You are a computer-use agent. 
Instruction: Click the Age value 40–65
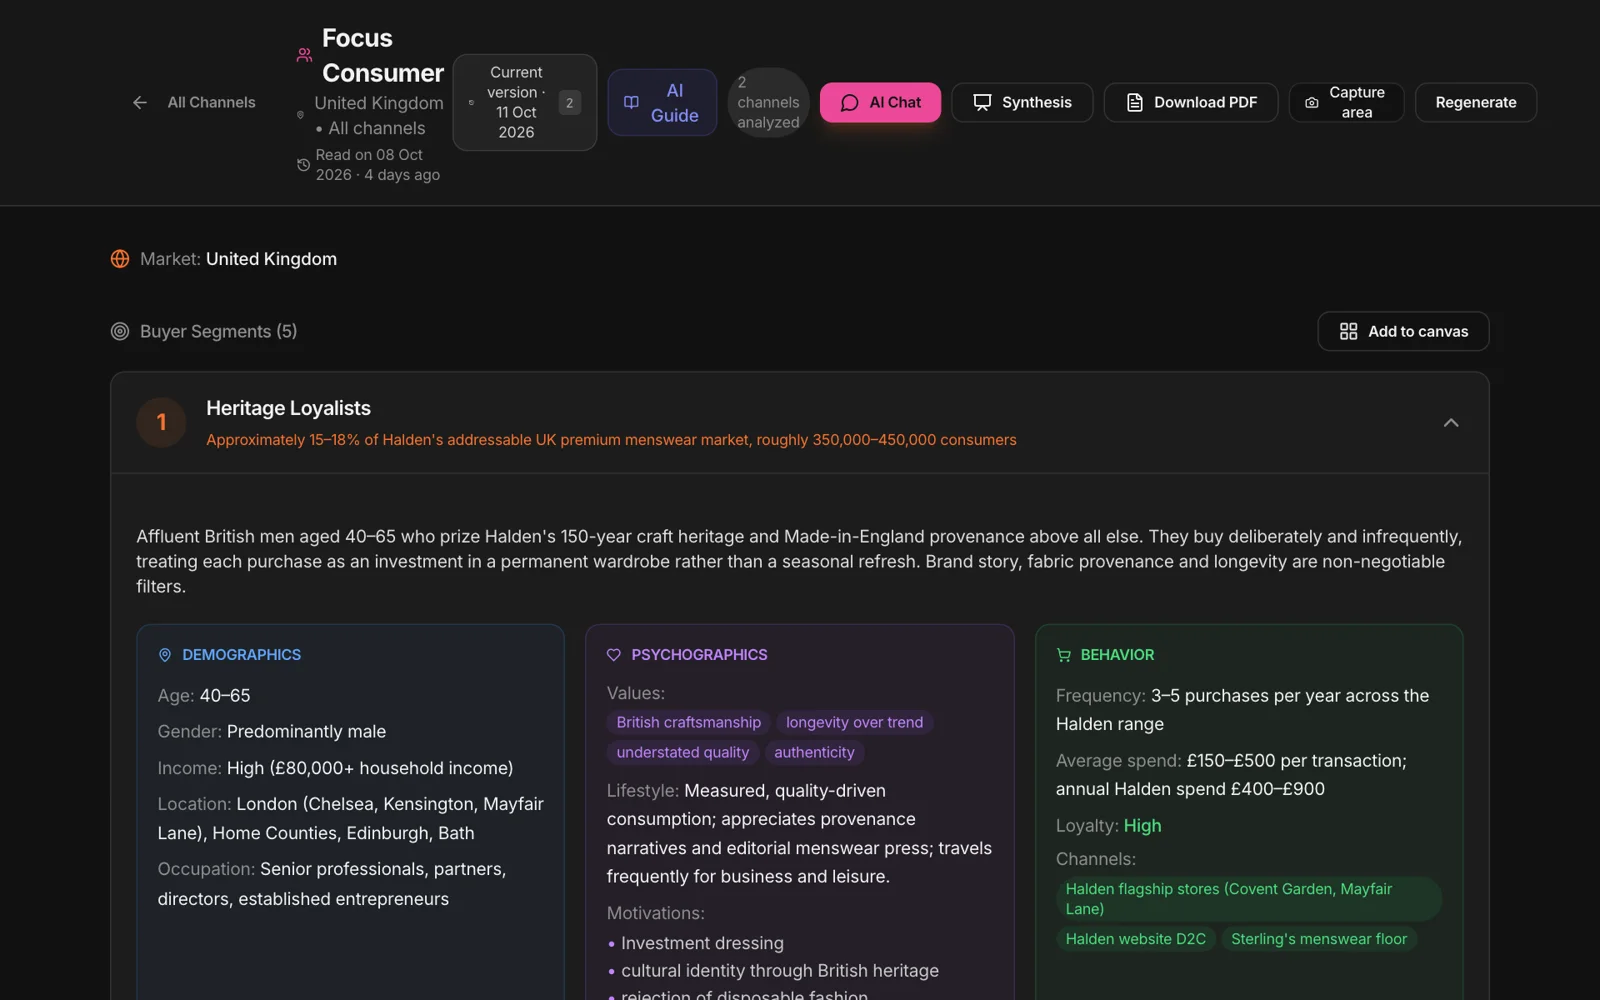coord(225,696)
